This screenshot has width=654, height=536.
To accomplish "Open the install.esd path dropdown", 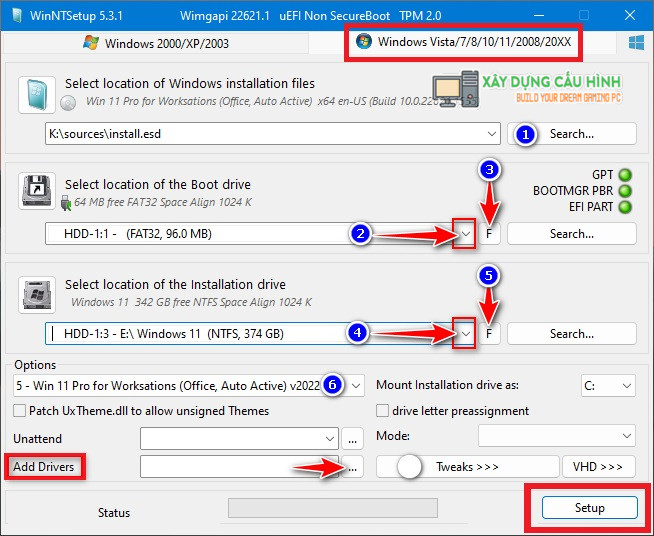I will tap(491, 134).
